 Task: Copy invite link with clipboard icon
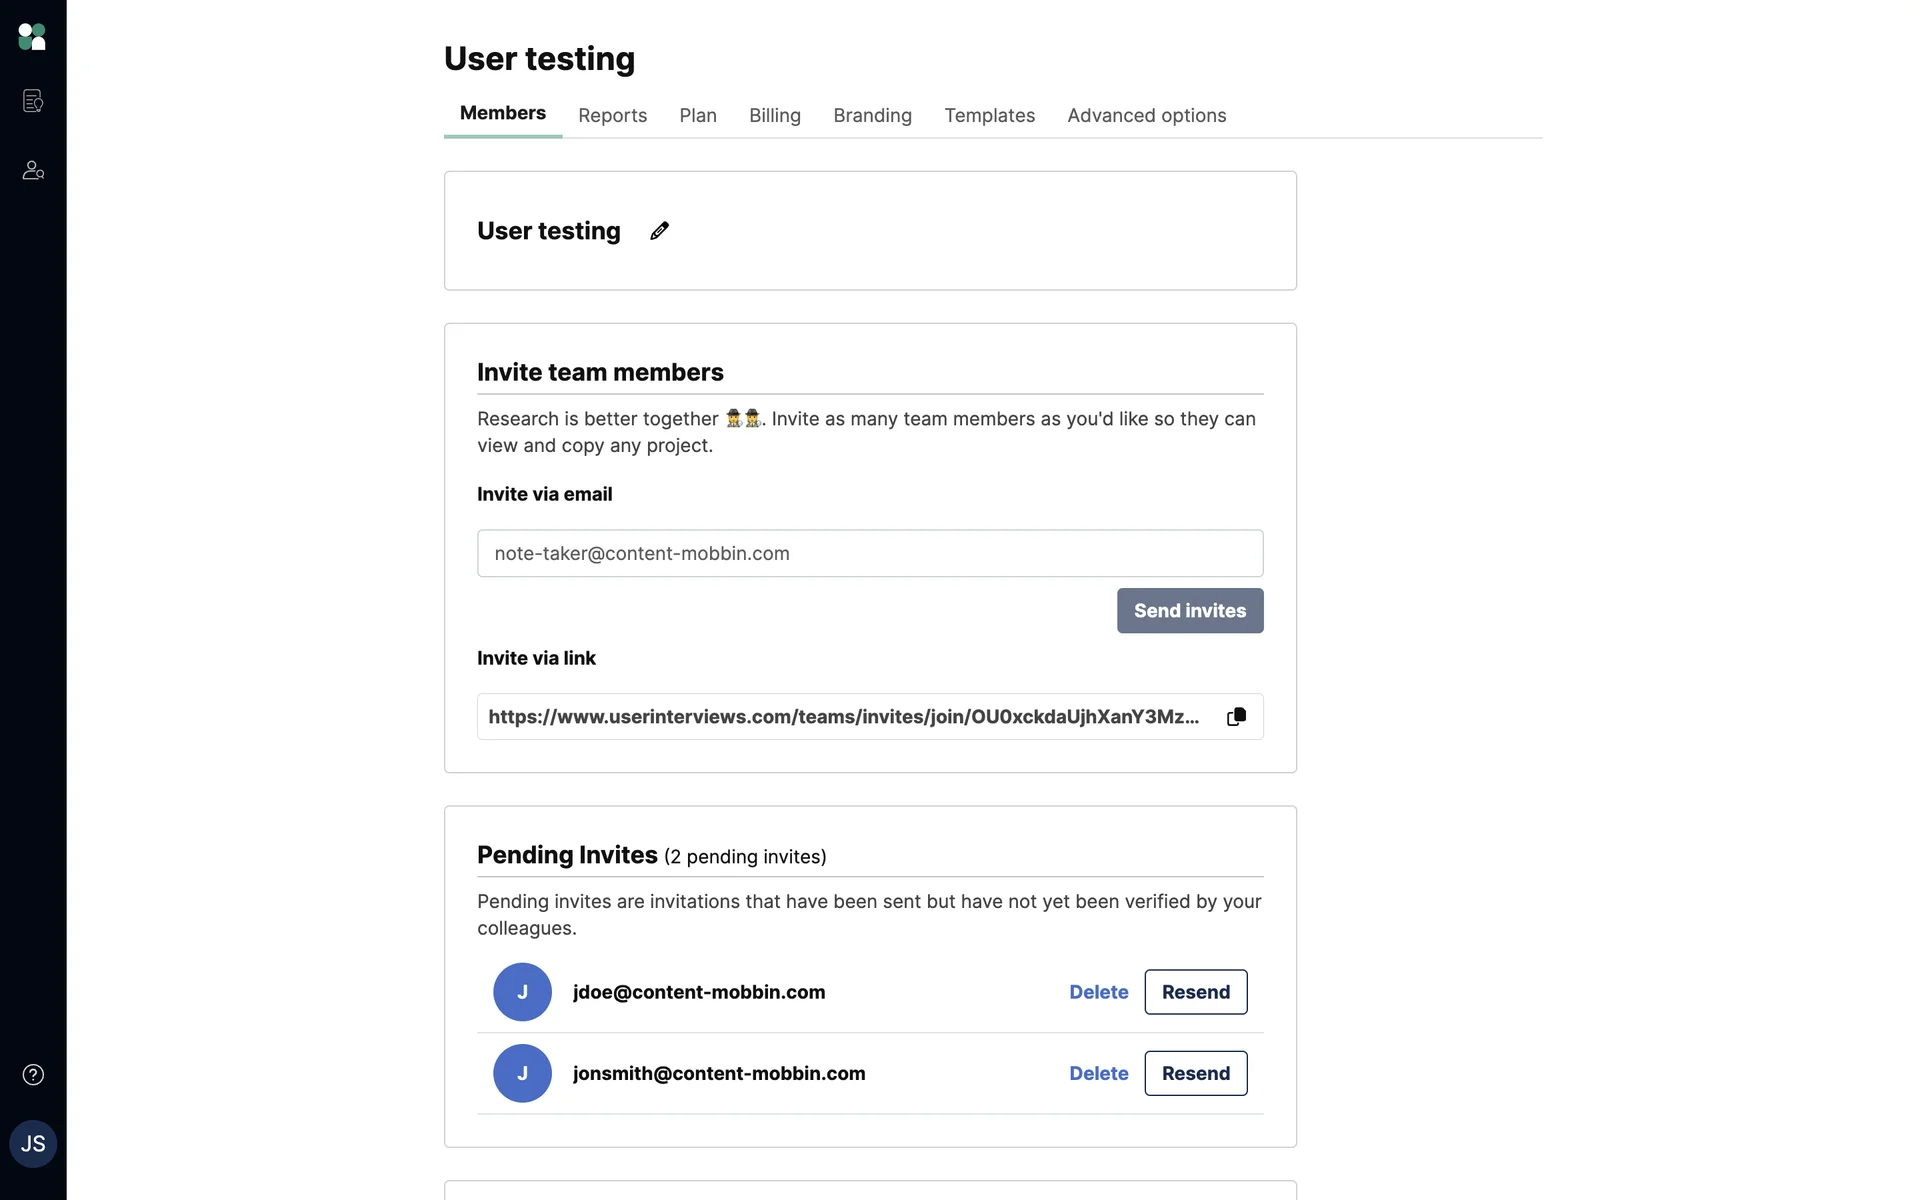[x=1236, y=717]
